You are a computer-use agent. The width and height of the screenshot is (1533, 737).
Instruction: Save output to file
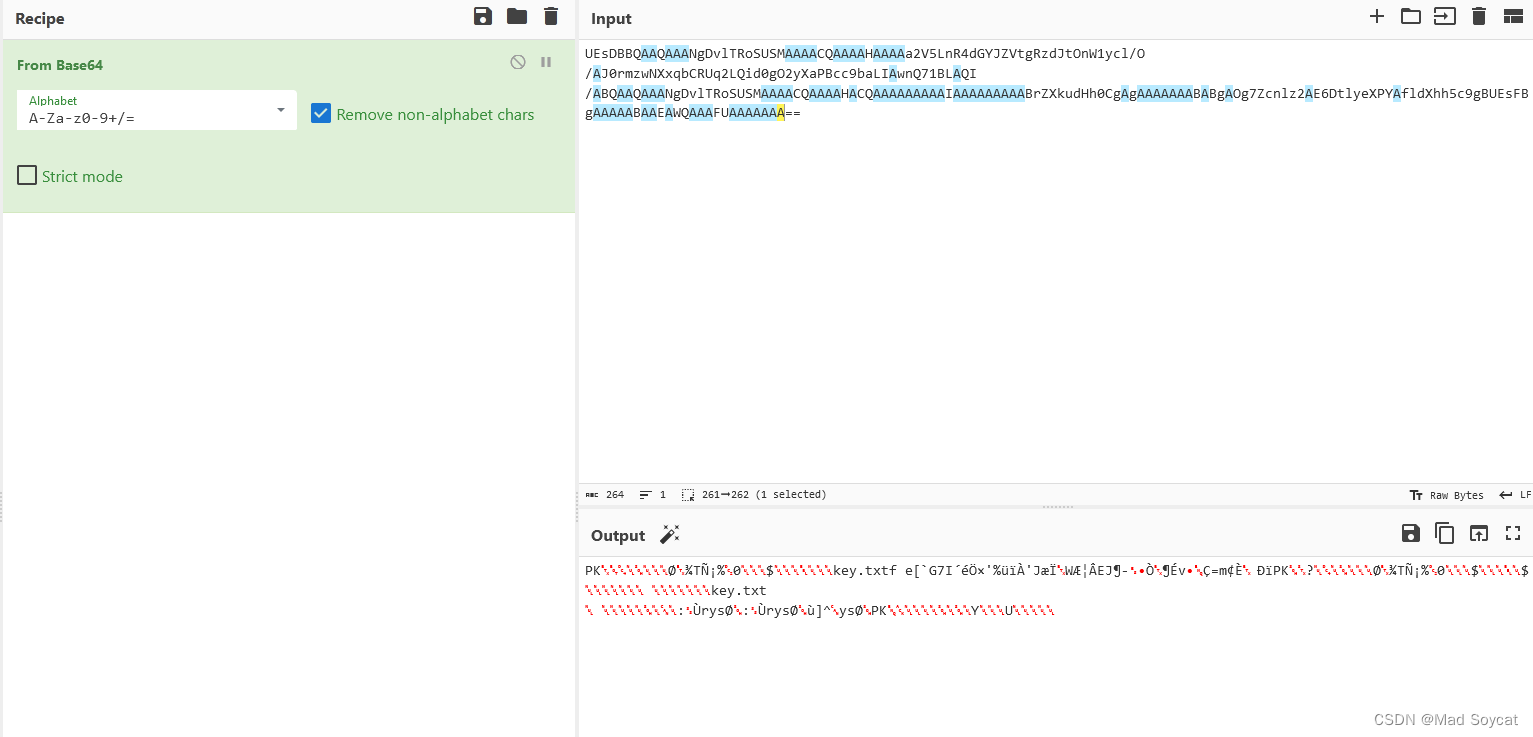(1411, 533)
